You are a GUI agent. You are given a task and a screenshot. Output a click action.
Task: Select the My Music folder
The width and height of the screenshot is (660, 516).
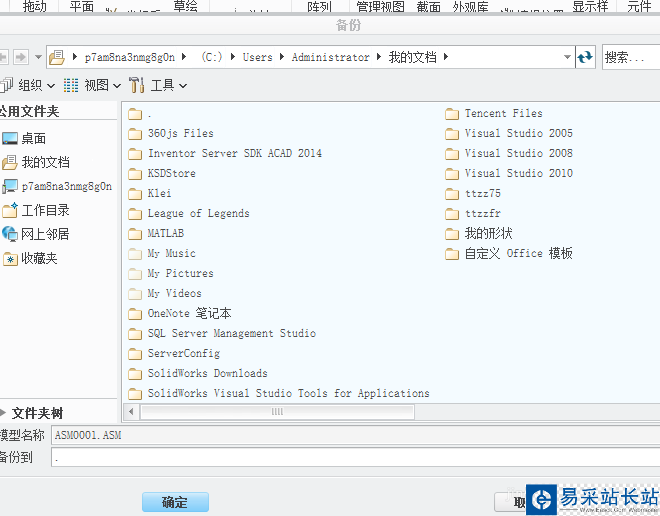pos(162,253)
